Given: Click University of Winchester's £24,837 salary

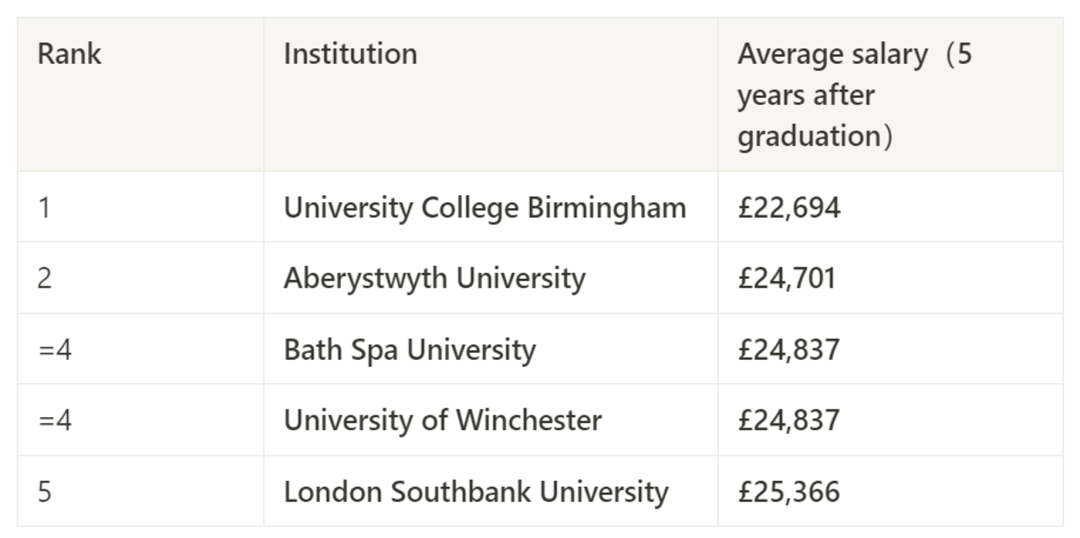Looking at the screenshot, I should tap(789, 420).
